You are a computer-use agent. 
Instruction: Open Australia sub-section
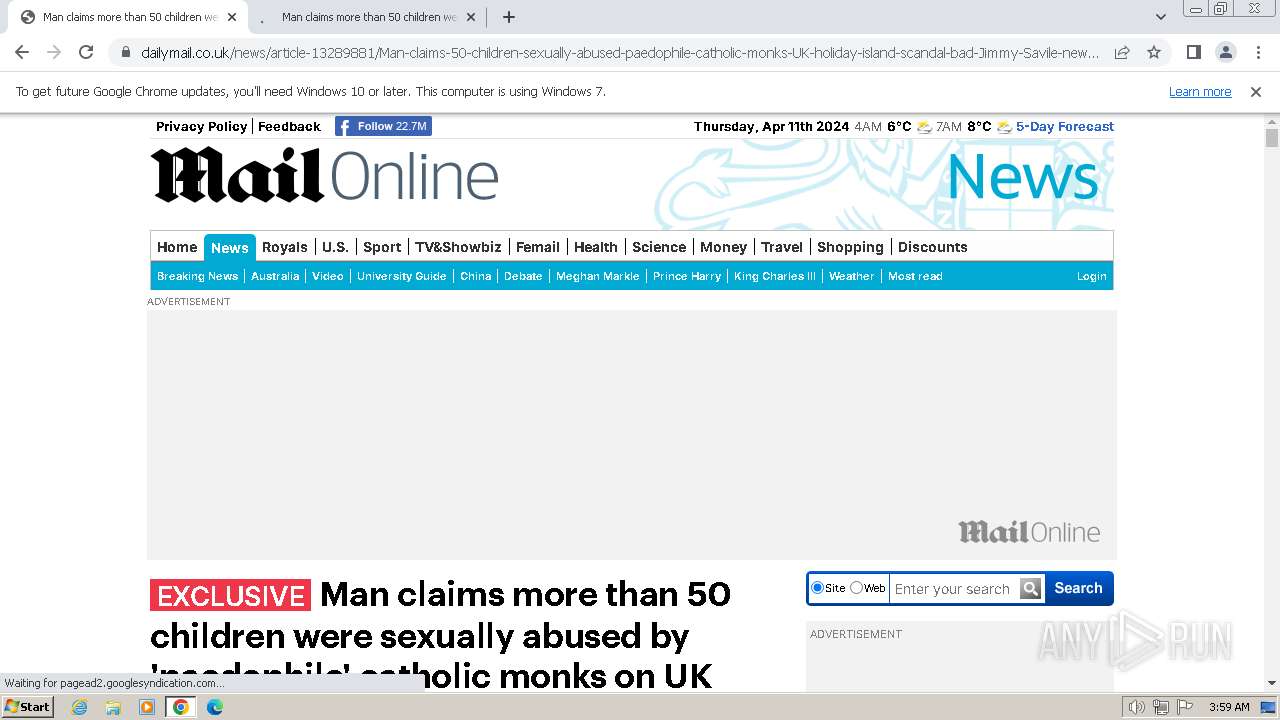(x=275, y=276)
